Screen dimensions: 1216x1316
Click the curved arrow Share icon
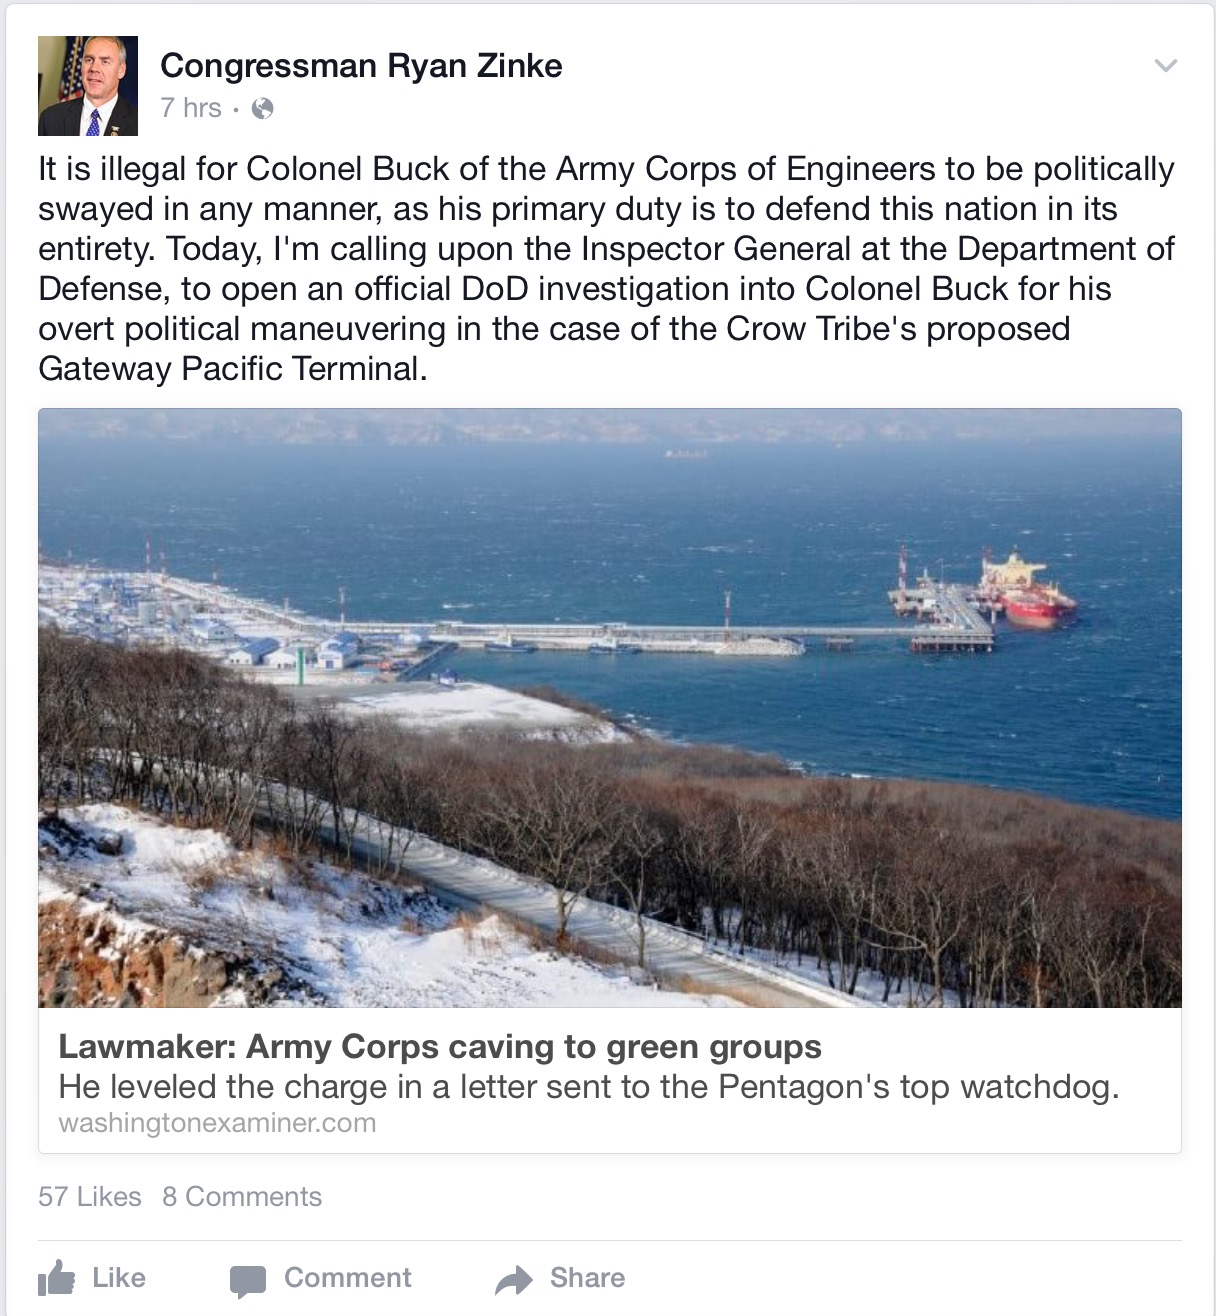(x=514, y=1279)
